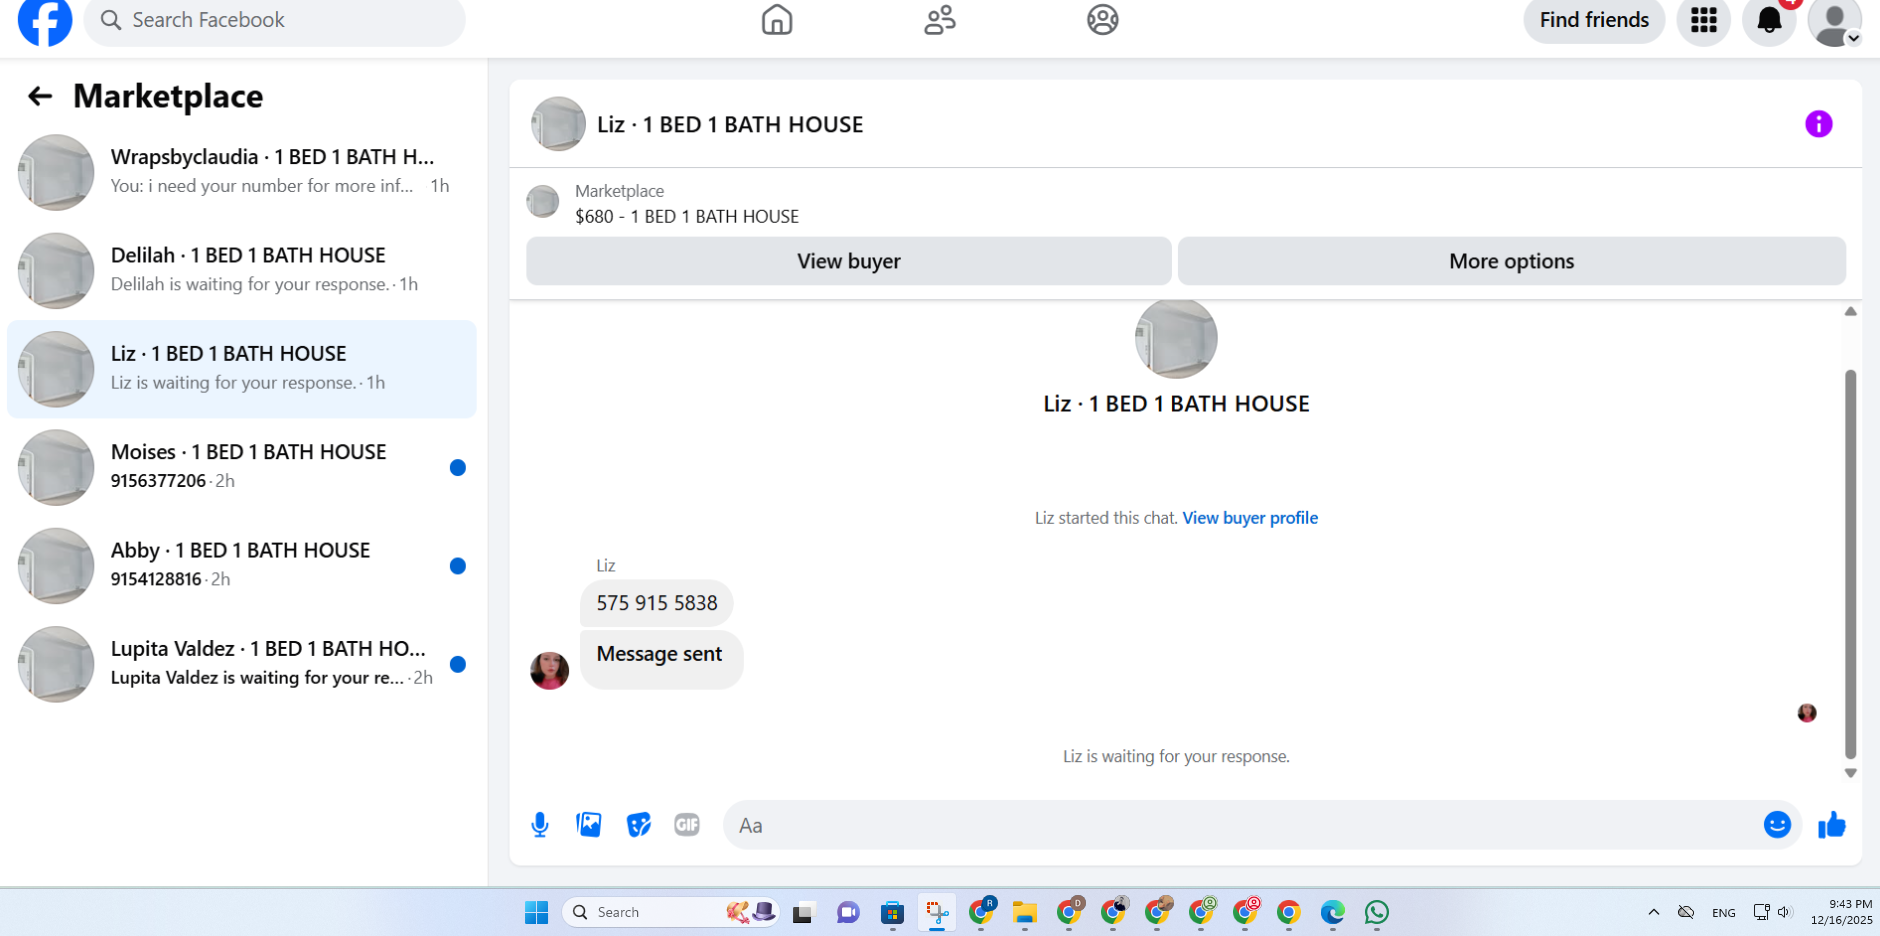The image size is (1880, 936).
Task: Open the Lupita Valdez conversation
Action: coord(242,664)
